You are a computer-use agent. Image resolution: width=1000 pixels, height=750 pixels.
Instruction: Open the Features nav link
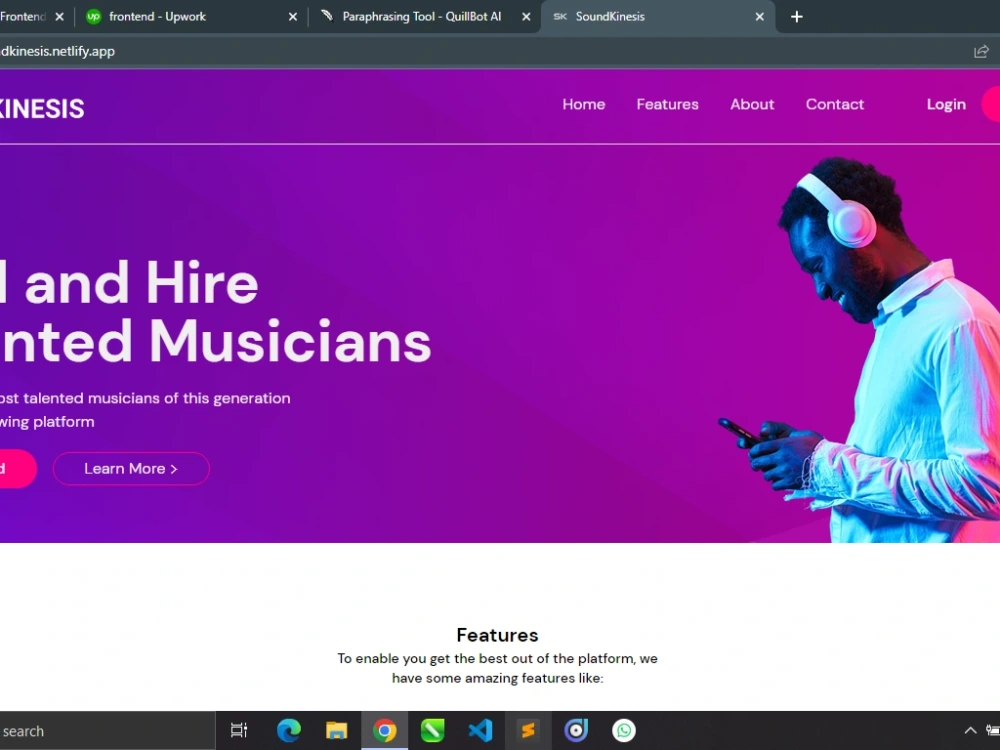point(667,104)
